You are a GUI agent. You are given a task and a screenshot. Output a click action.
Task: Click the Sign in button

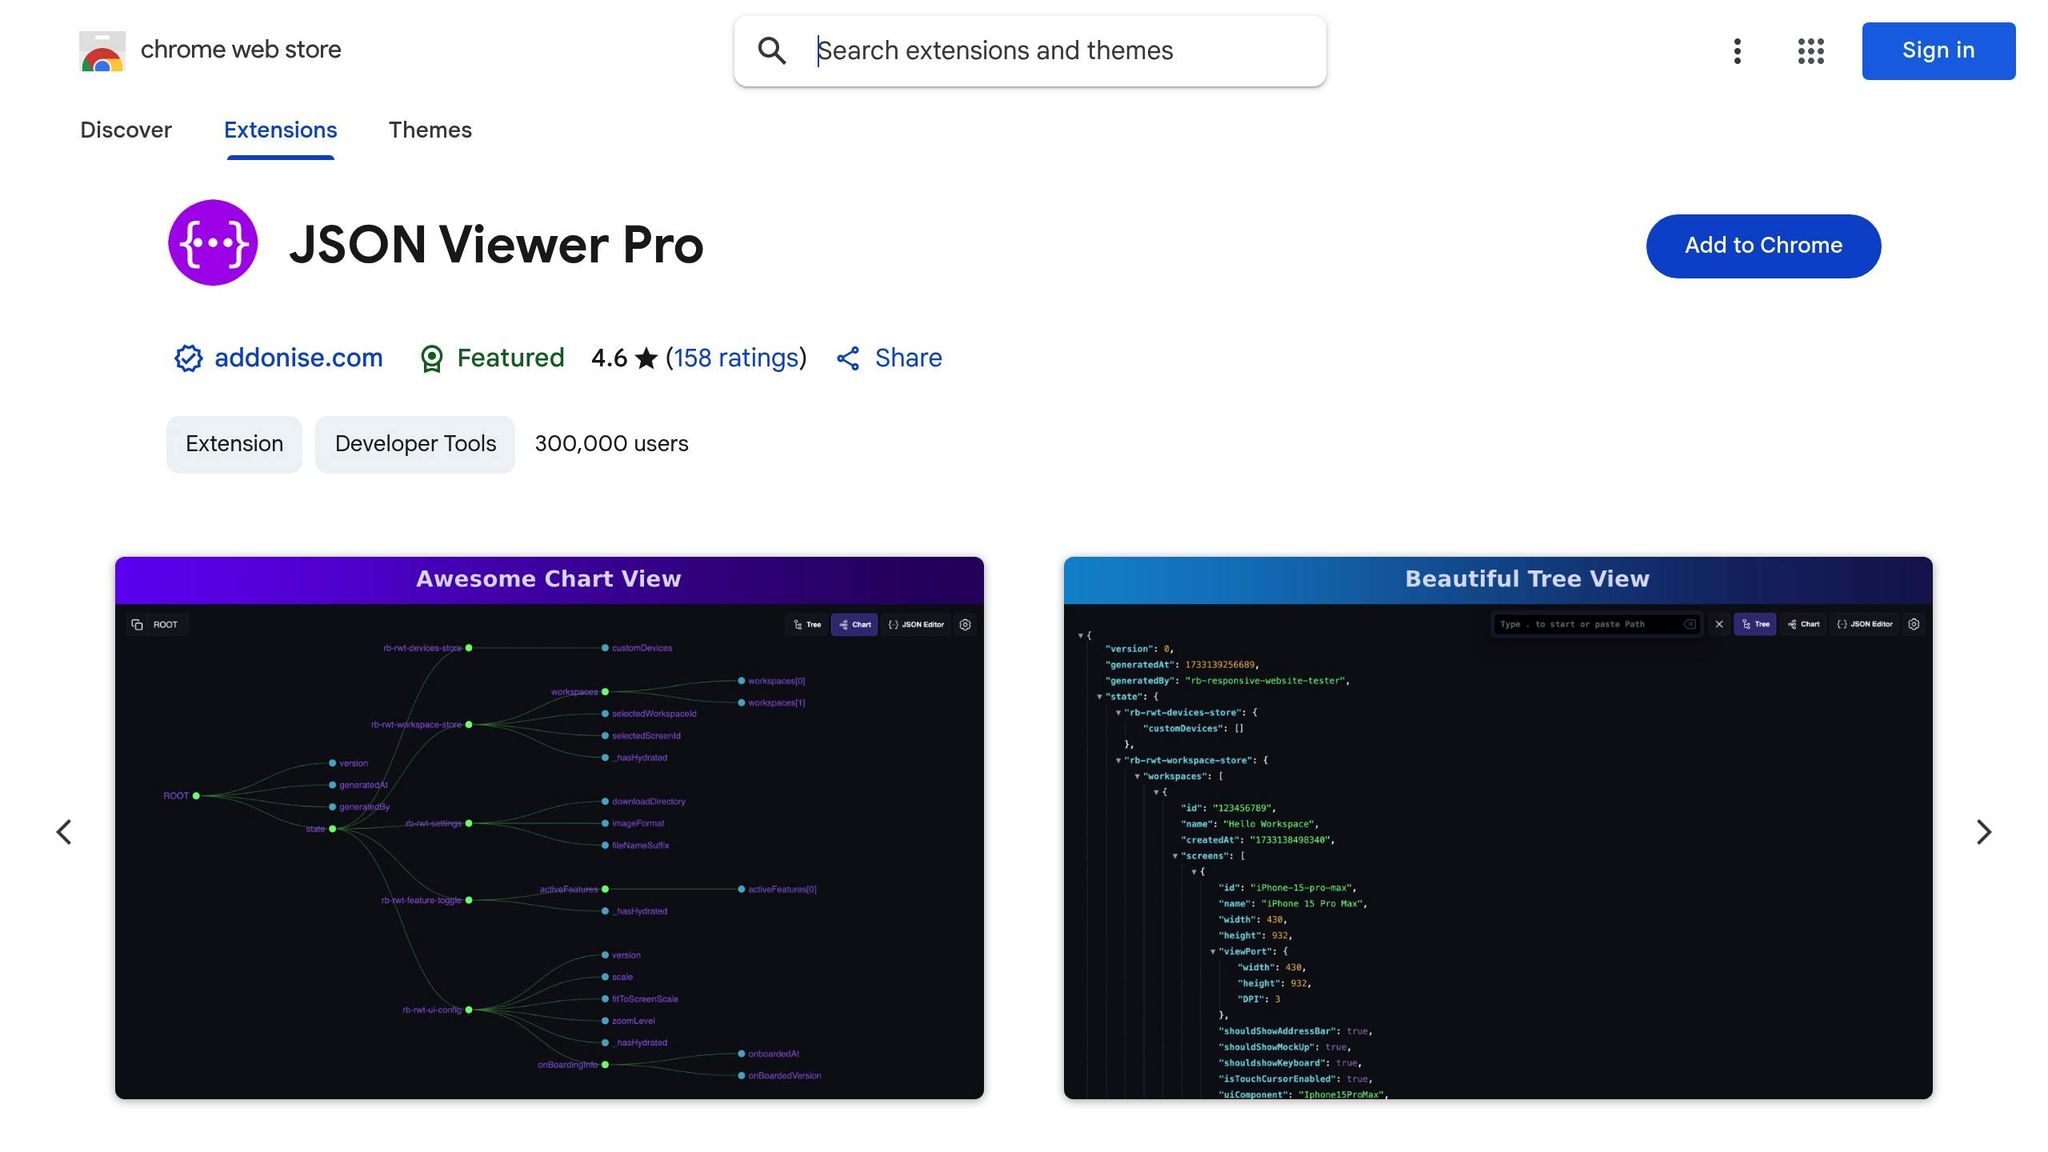coord(1938,51)
